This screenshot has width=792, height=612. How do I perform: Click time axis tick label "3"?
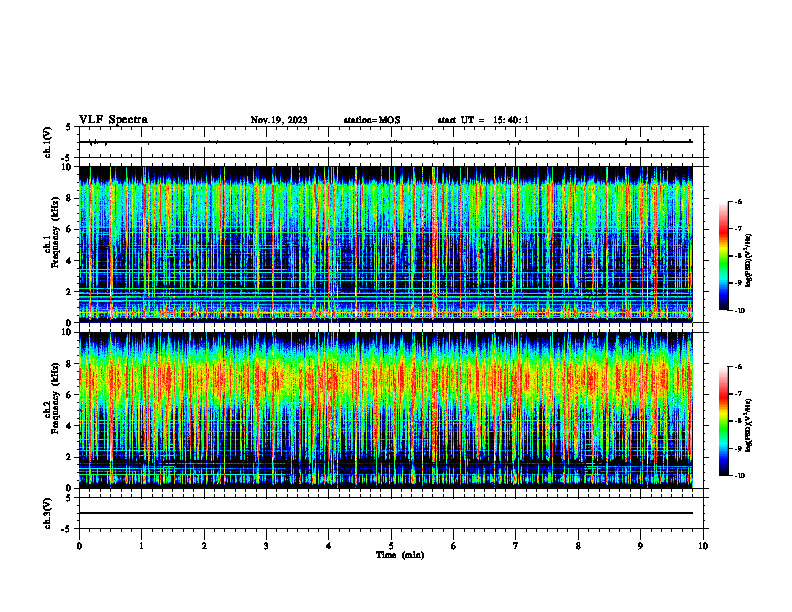(266, 546)
